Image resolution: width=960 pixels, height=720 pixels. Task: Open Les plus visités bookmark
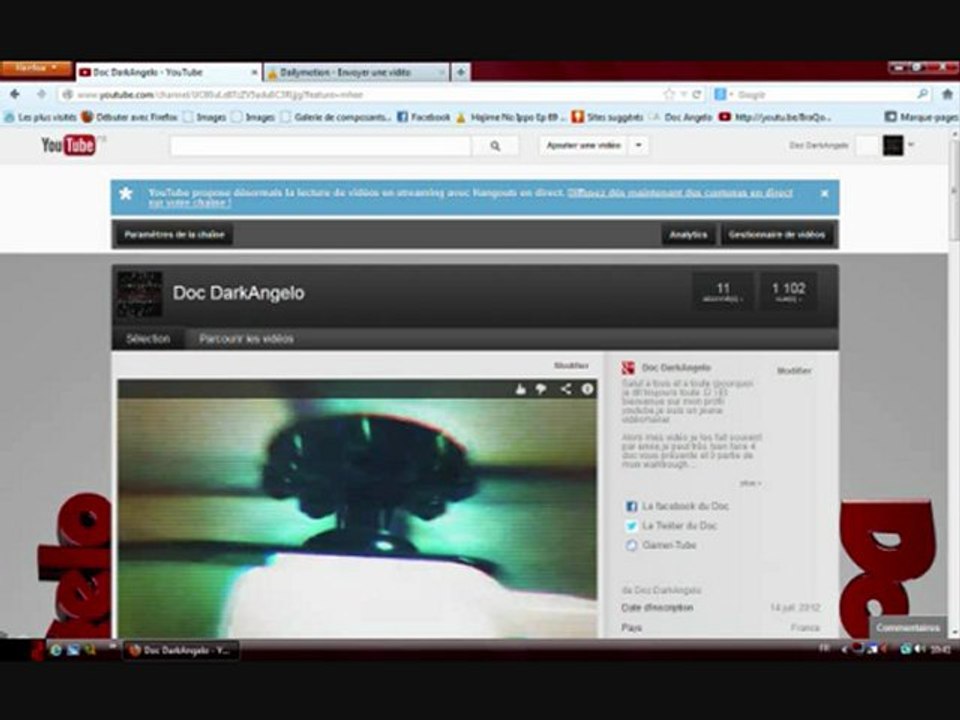[40, 116]
